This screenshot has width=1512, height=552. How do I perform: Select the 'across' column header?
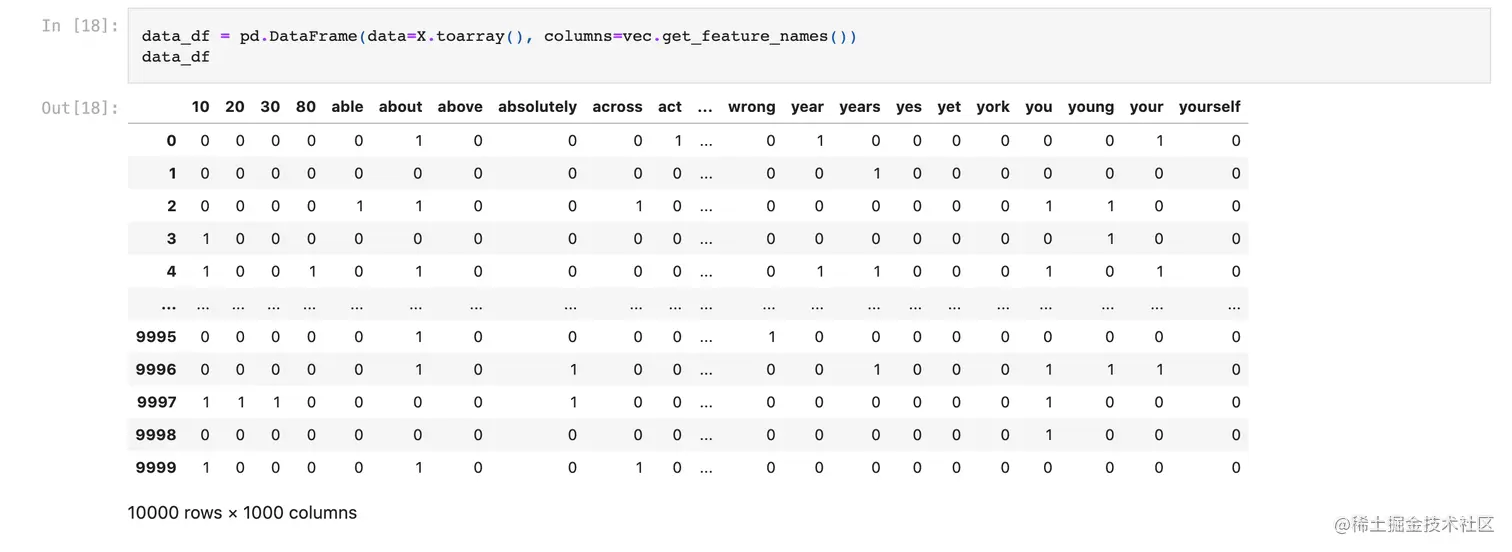coord(617,107)
